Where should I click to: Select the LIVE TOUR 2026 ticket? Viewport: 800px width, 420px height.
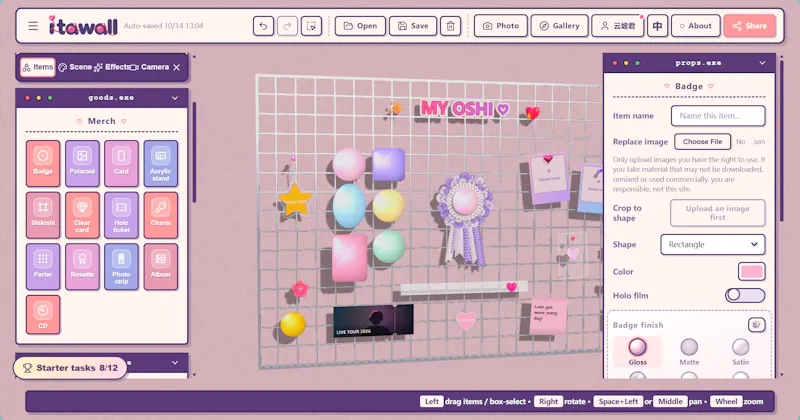click(373, 320)
